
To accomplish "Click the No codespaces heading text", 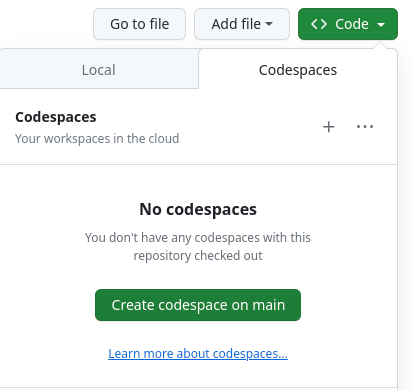I will point(198,209).
